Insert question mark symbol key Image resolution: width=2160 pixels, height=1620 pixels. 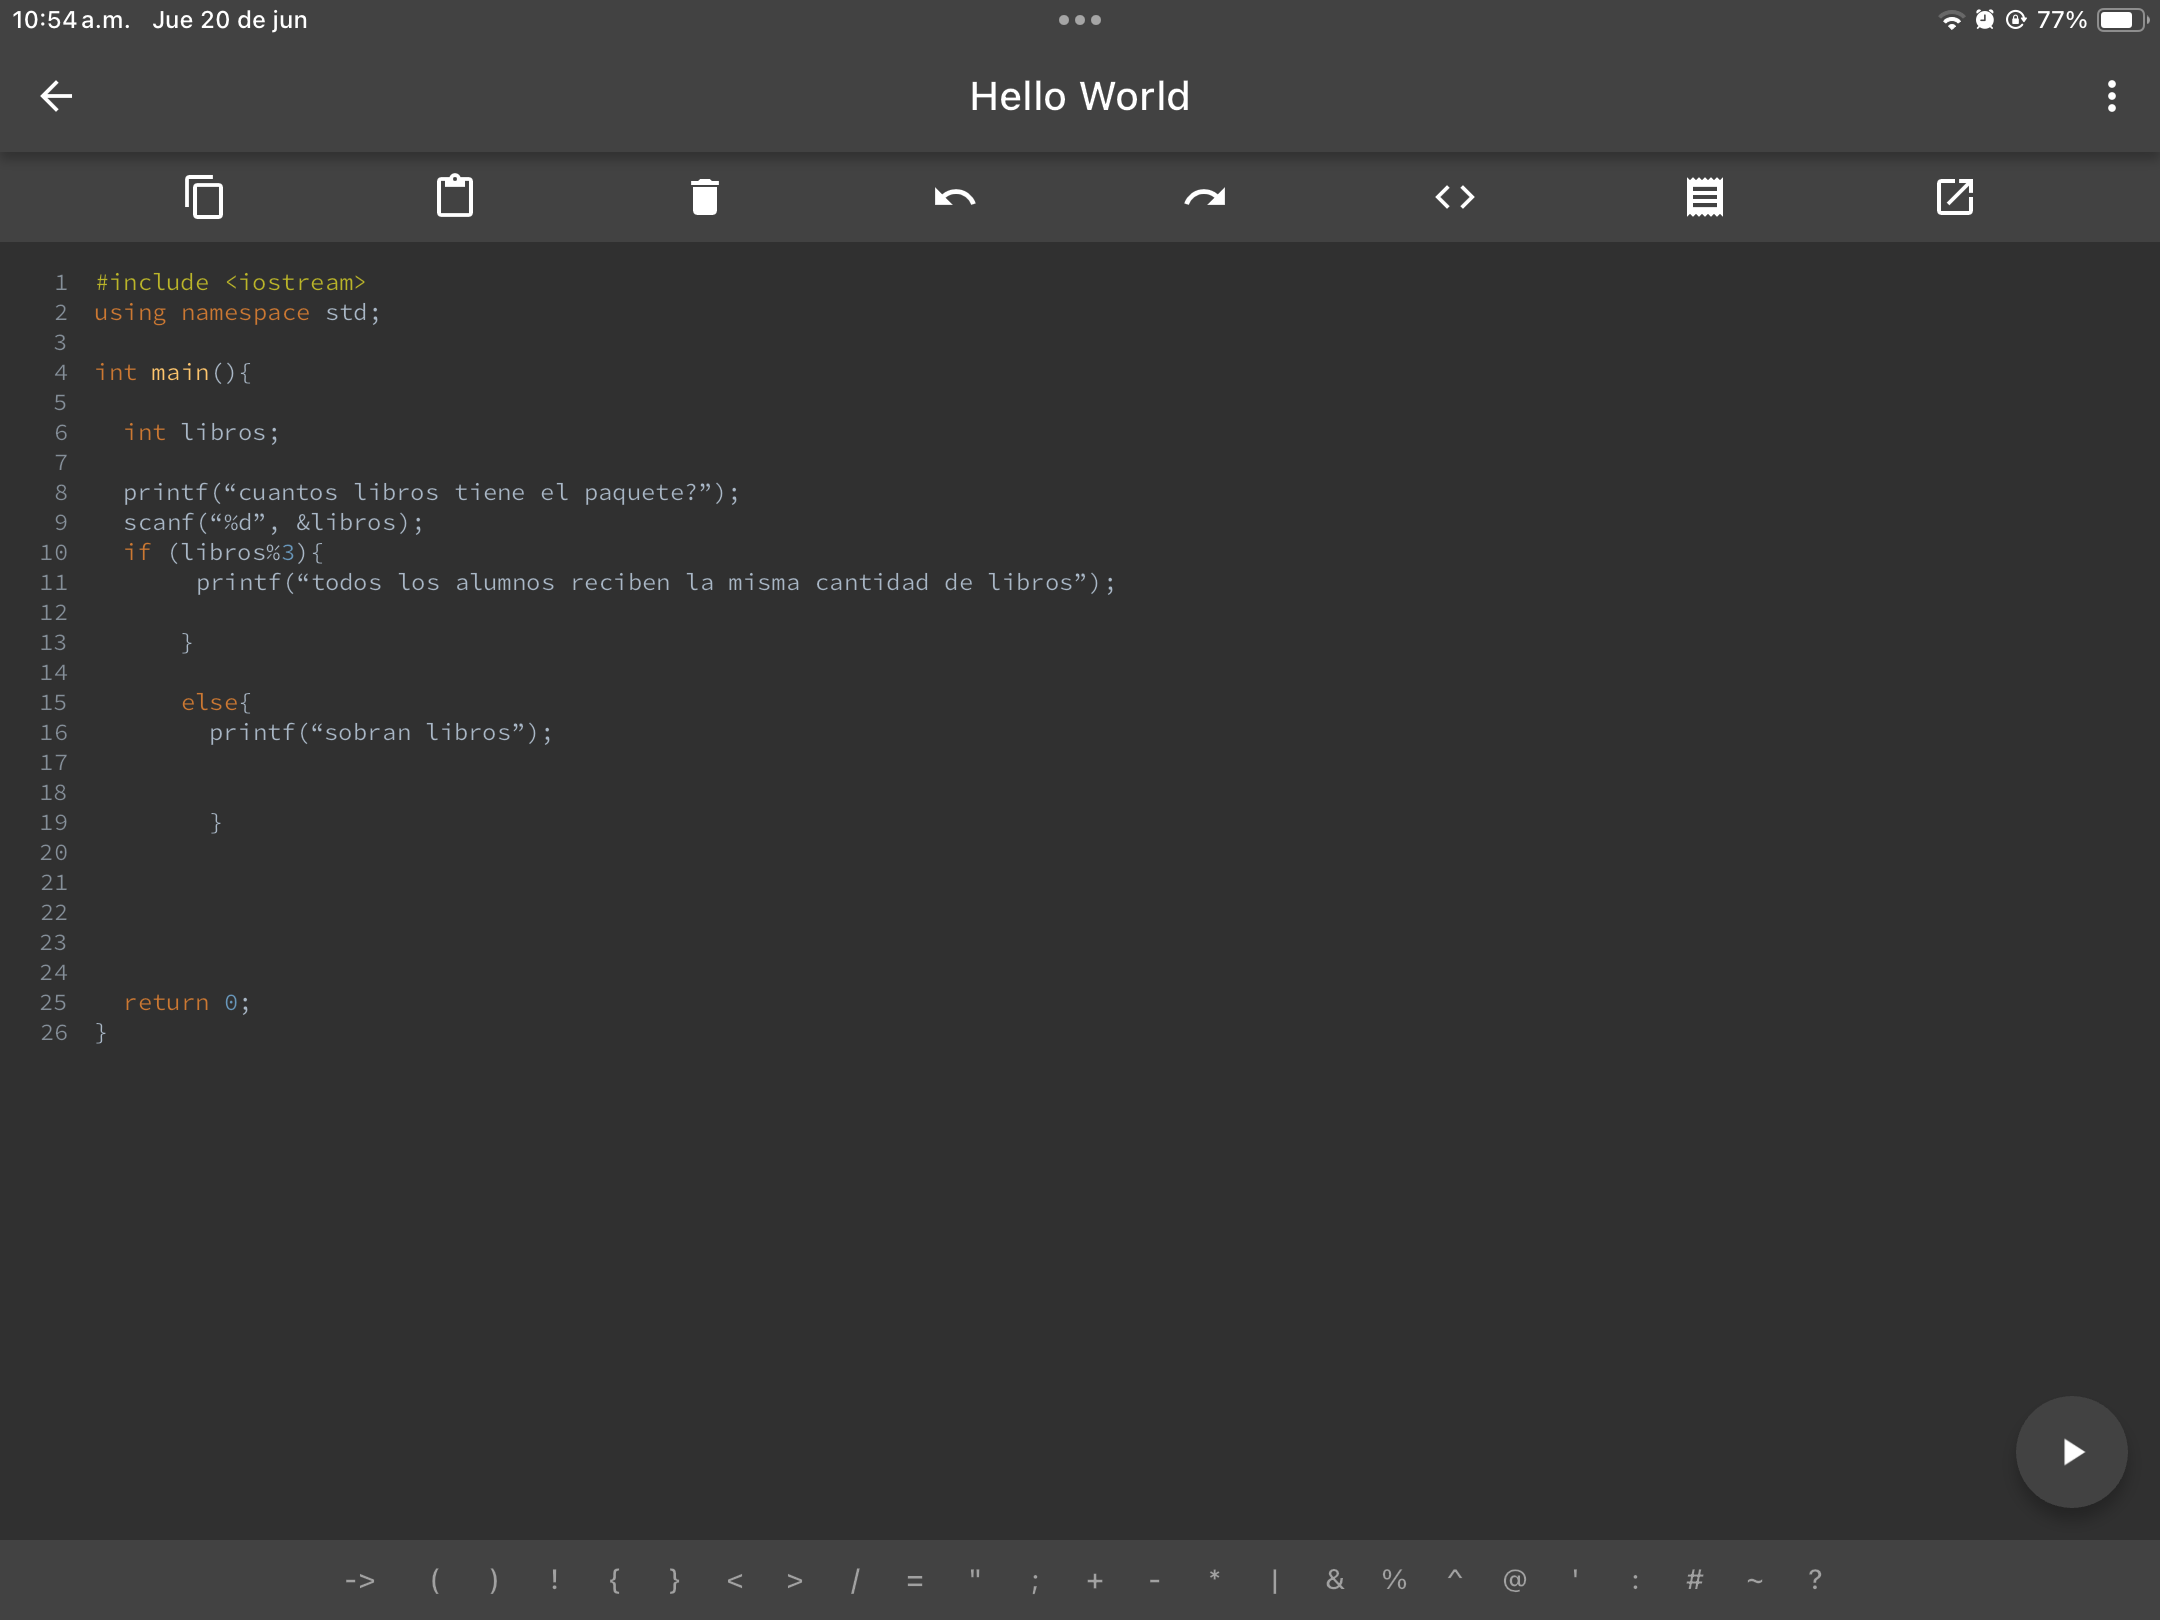pos(1814,1581)
